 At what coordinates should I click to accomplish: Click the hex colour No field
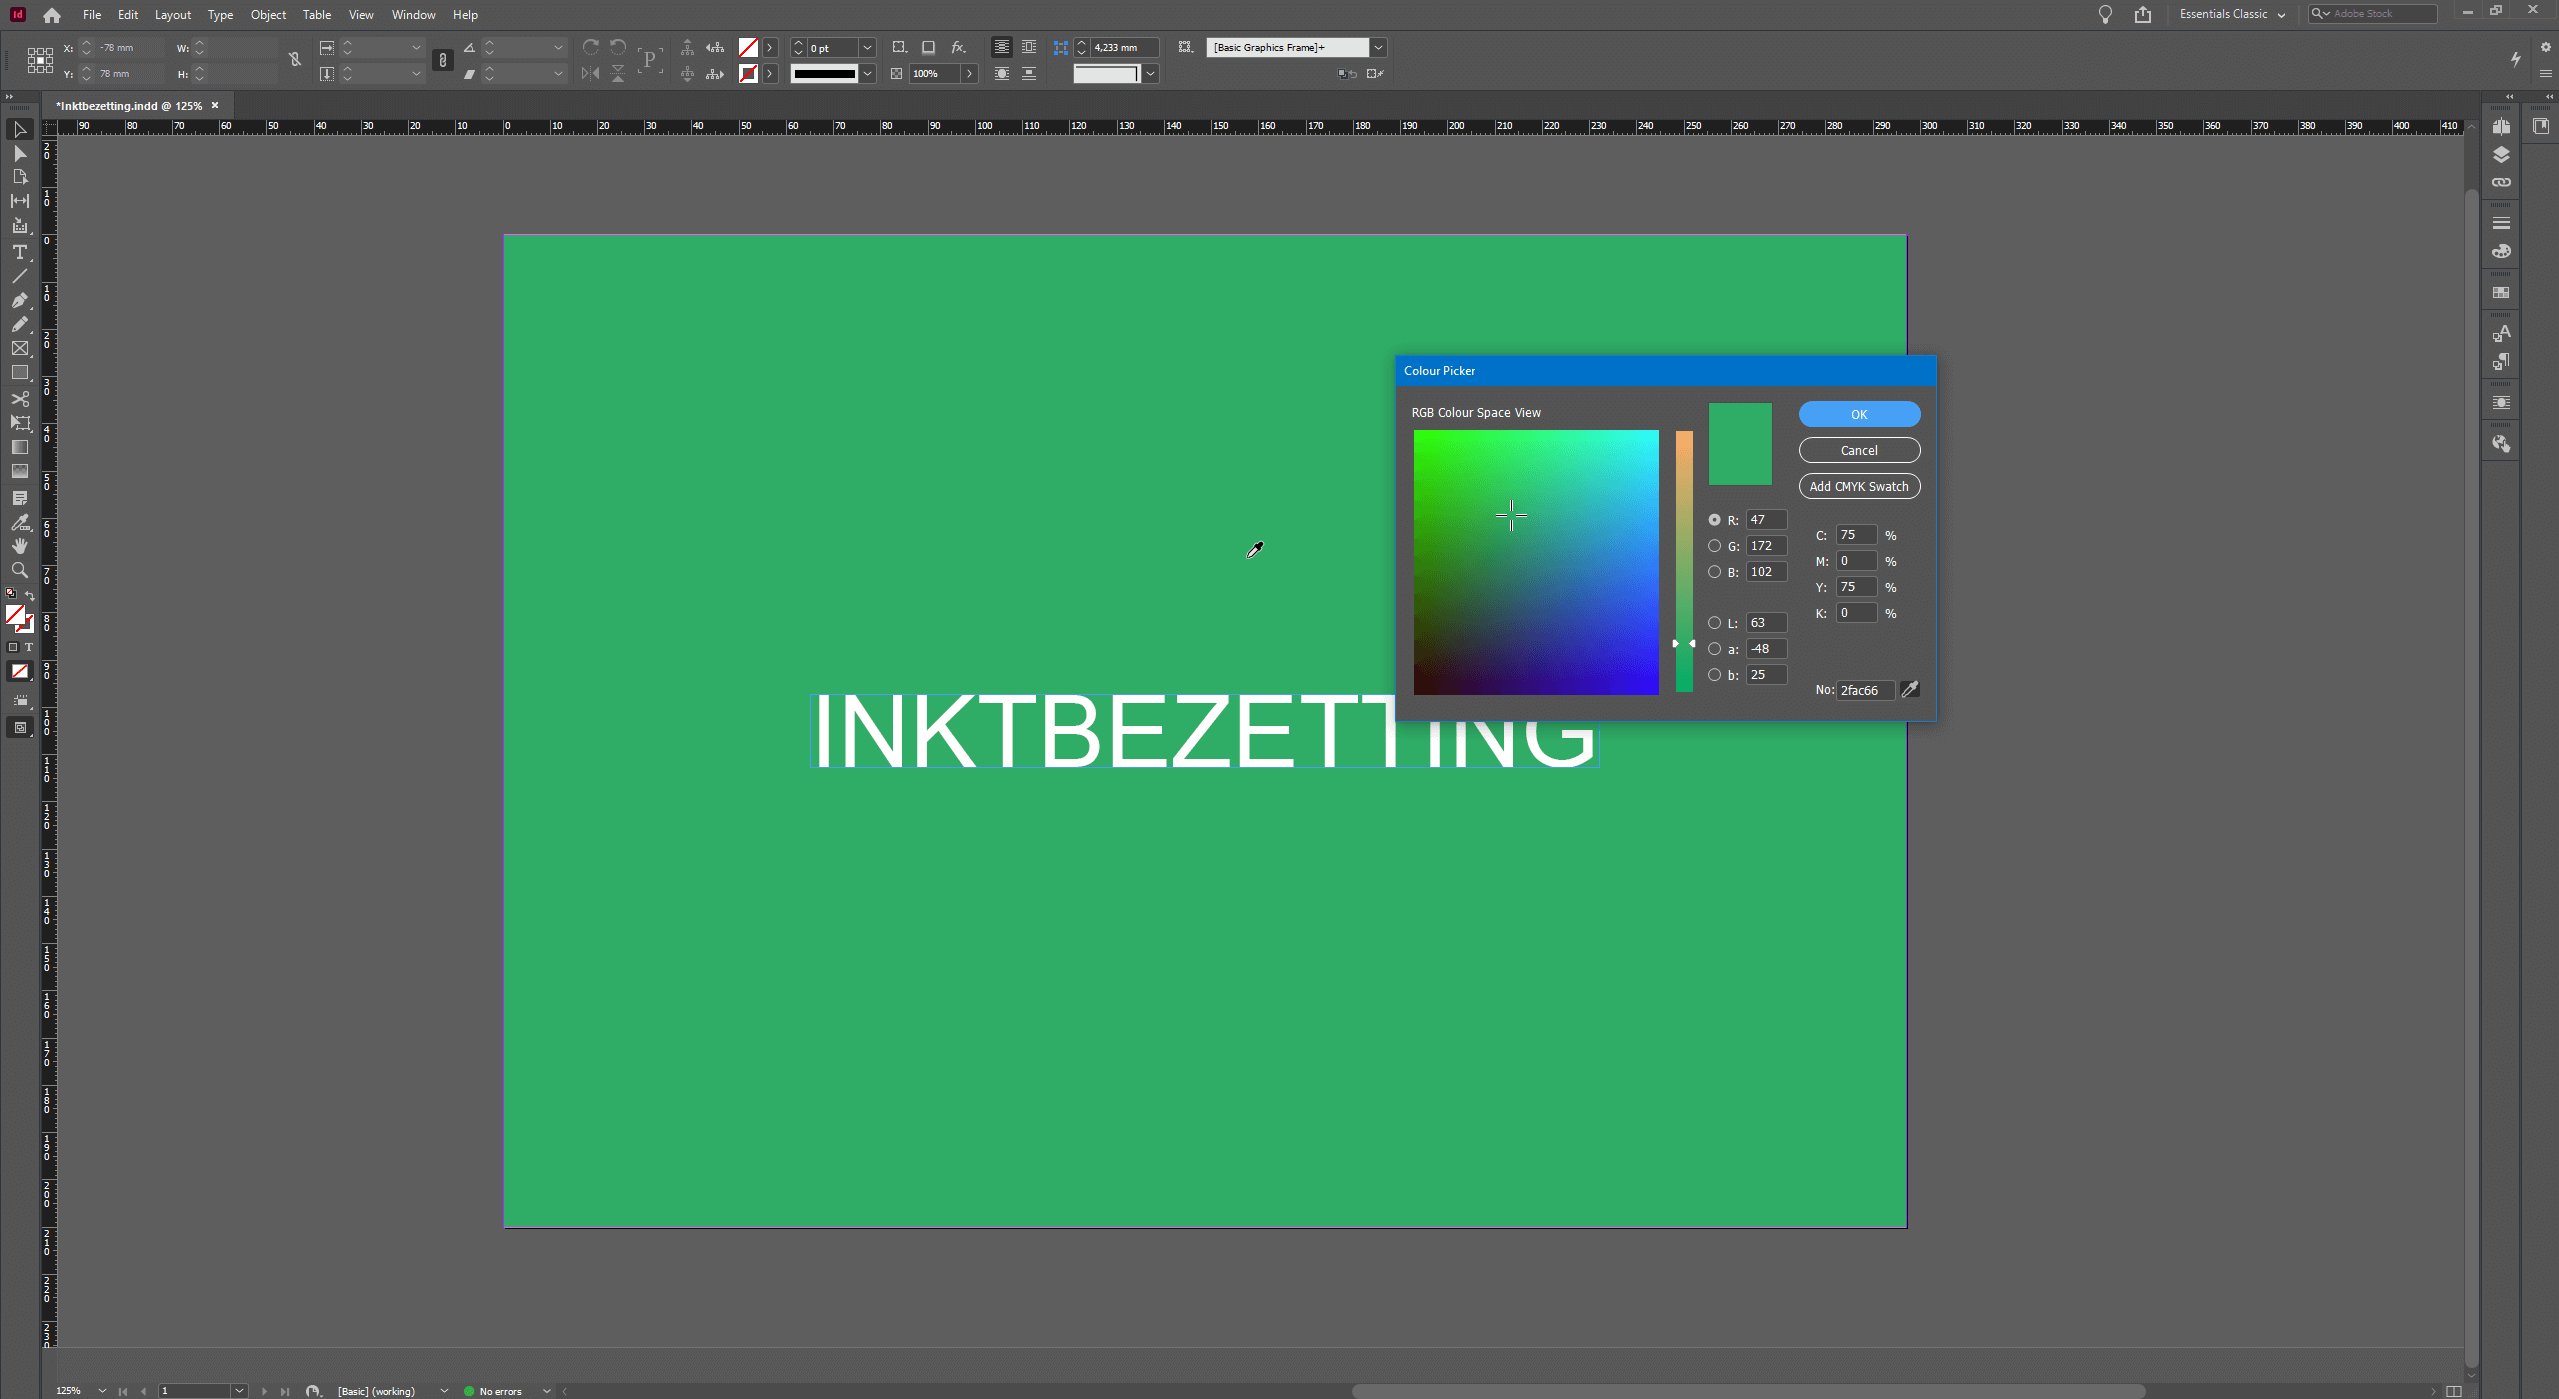pyautogui.click(x=1865, y=690)
